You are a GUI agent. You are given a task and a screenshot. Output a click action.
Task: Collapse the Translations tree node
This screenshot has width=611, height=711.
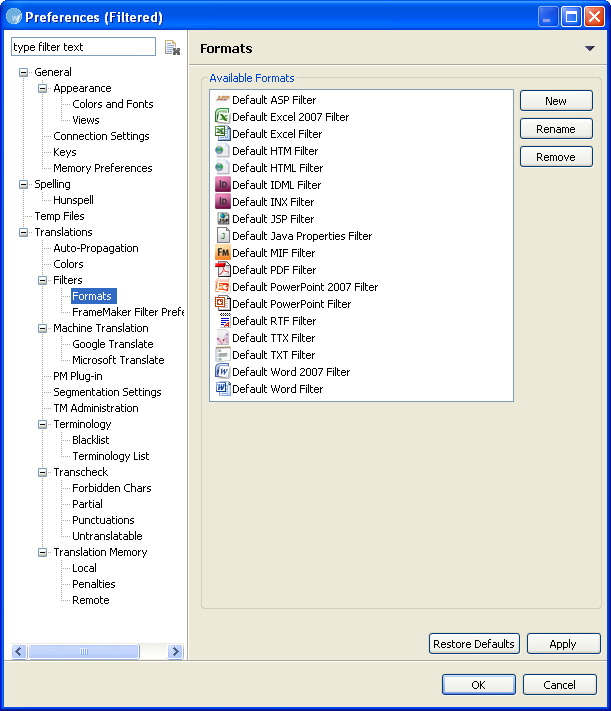click(23, 232)
